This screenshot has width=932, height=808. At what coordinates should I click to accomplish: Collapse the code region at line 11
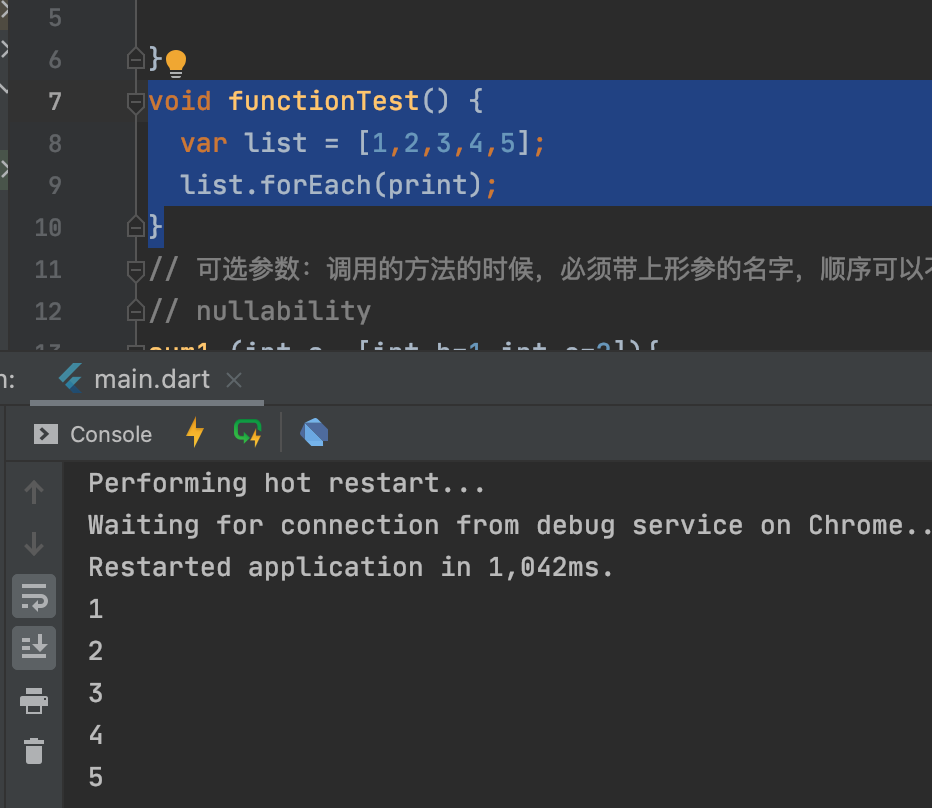click(x=135, y=268)
